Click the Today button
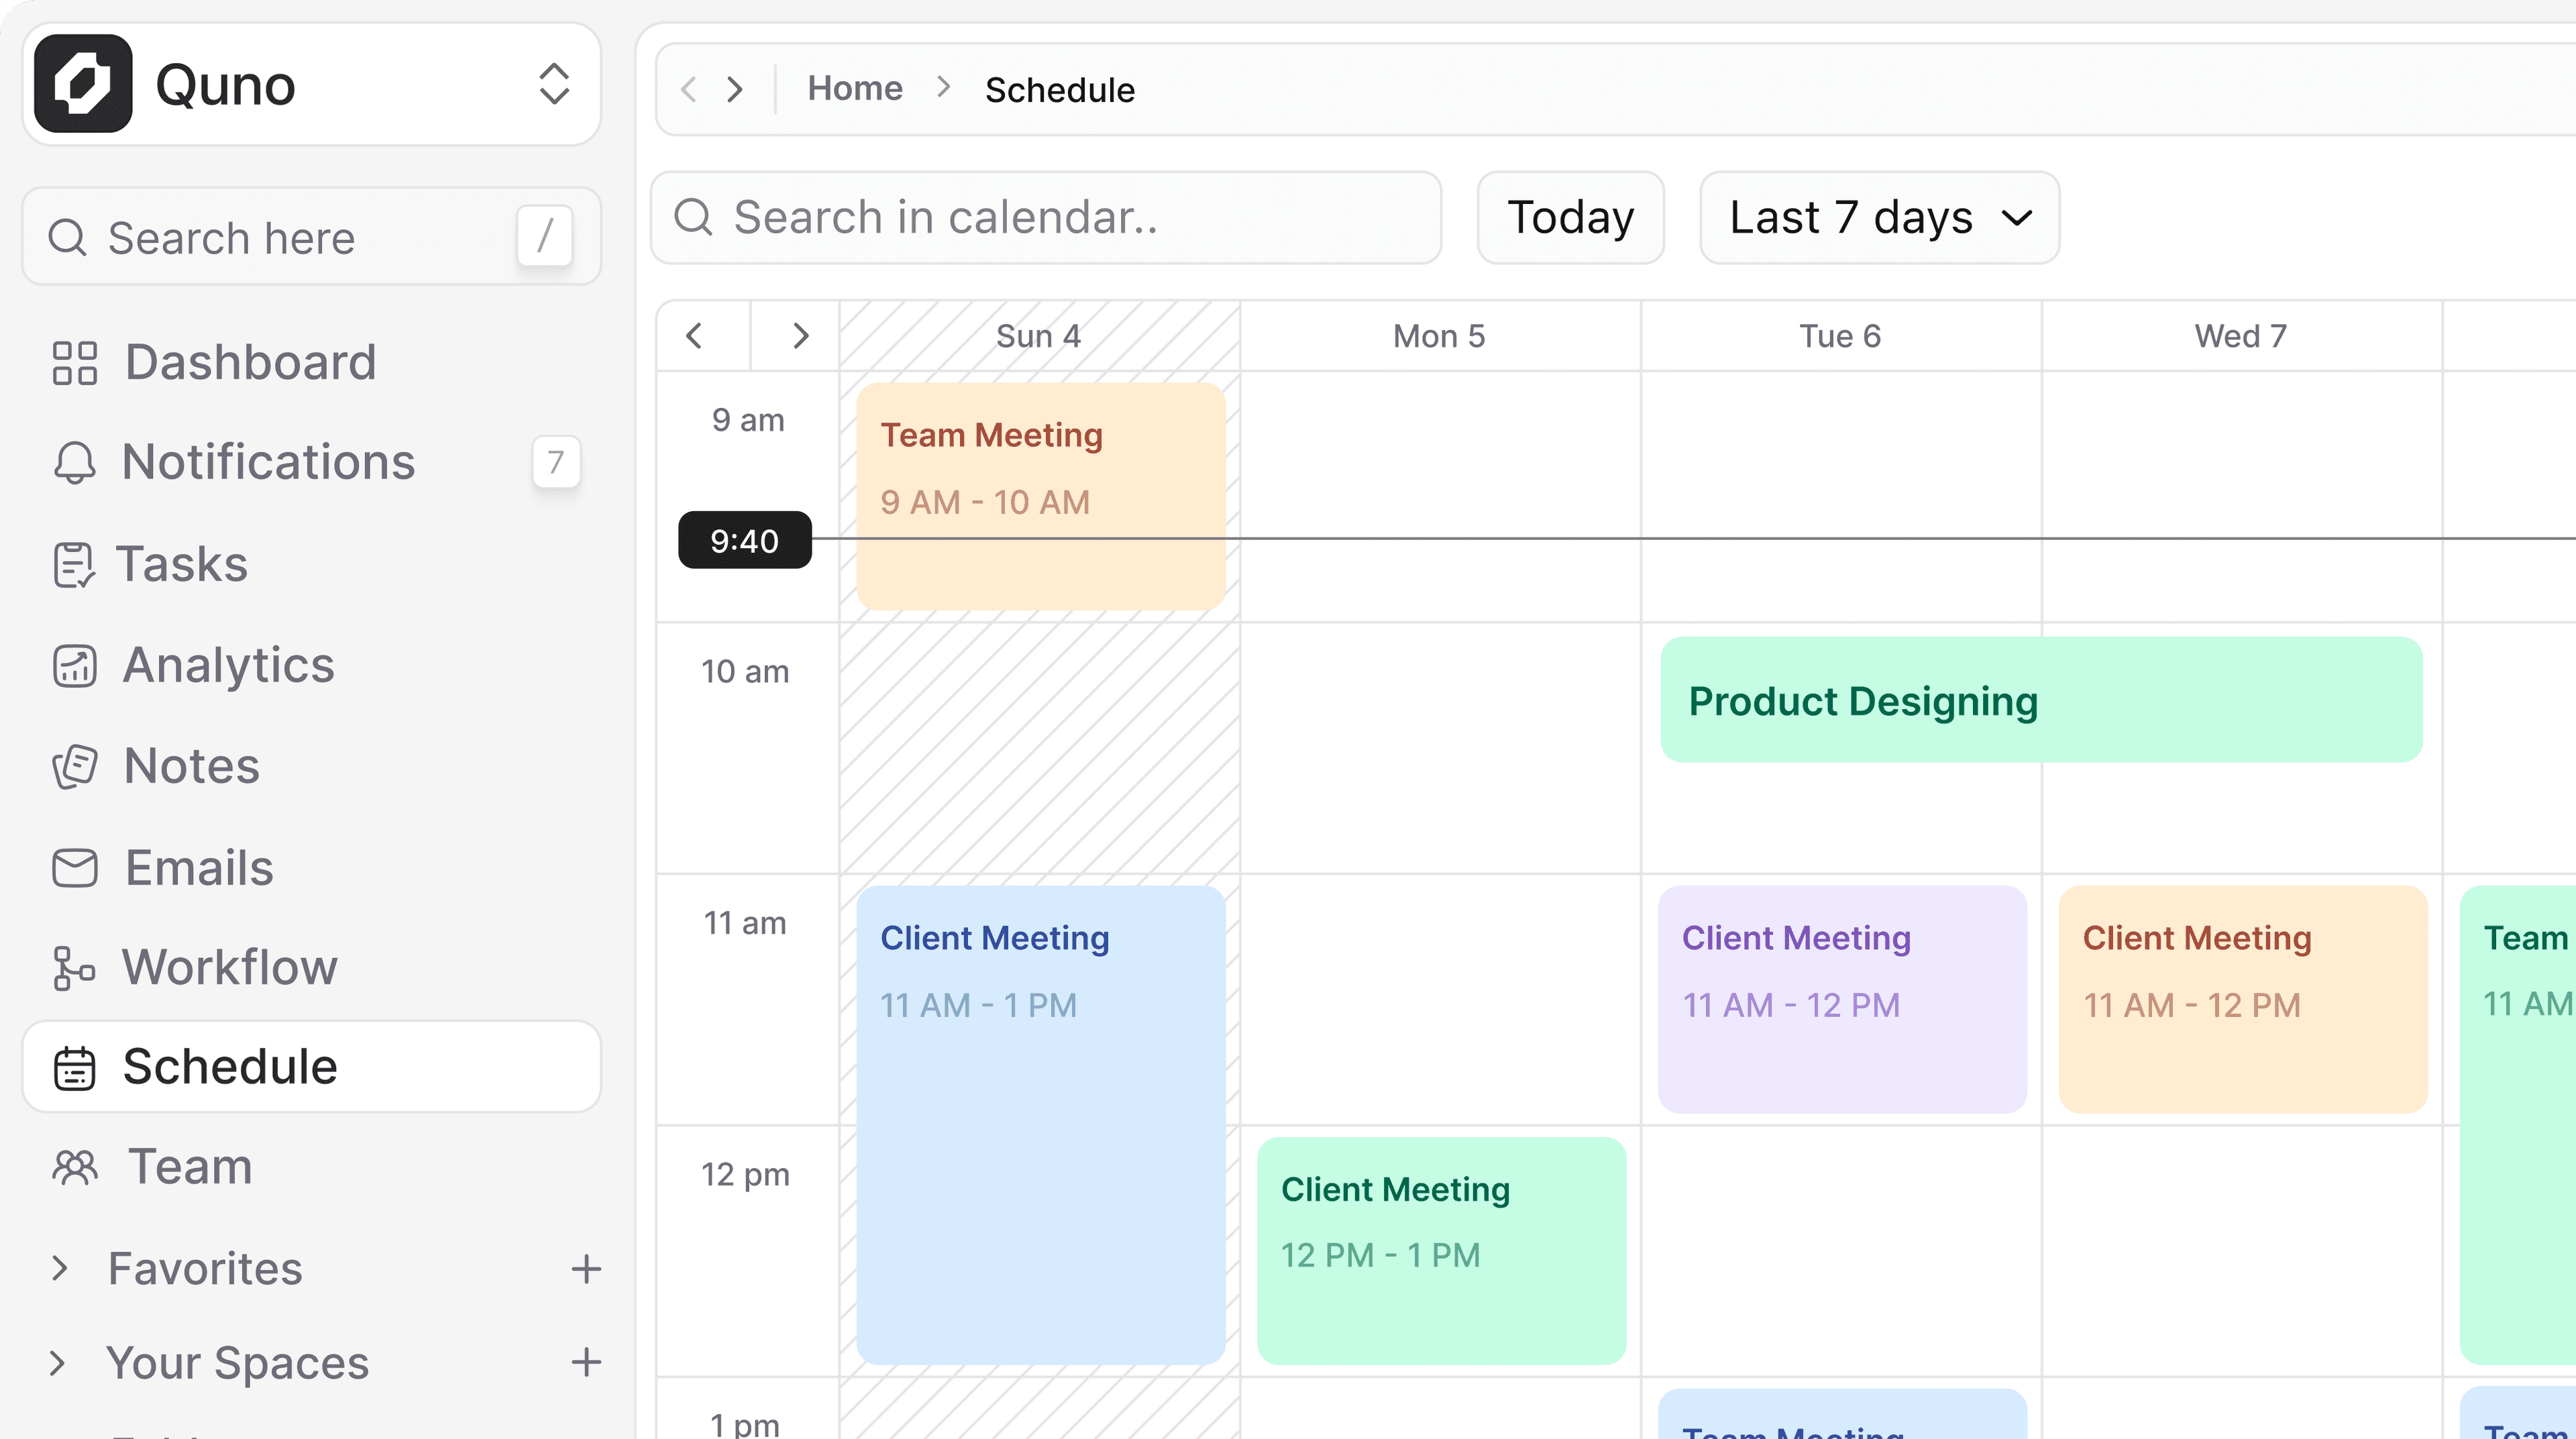Screen dimensions: 2576x1439 coord(1569,217)
